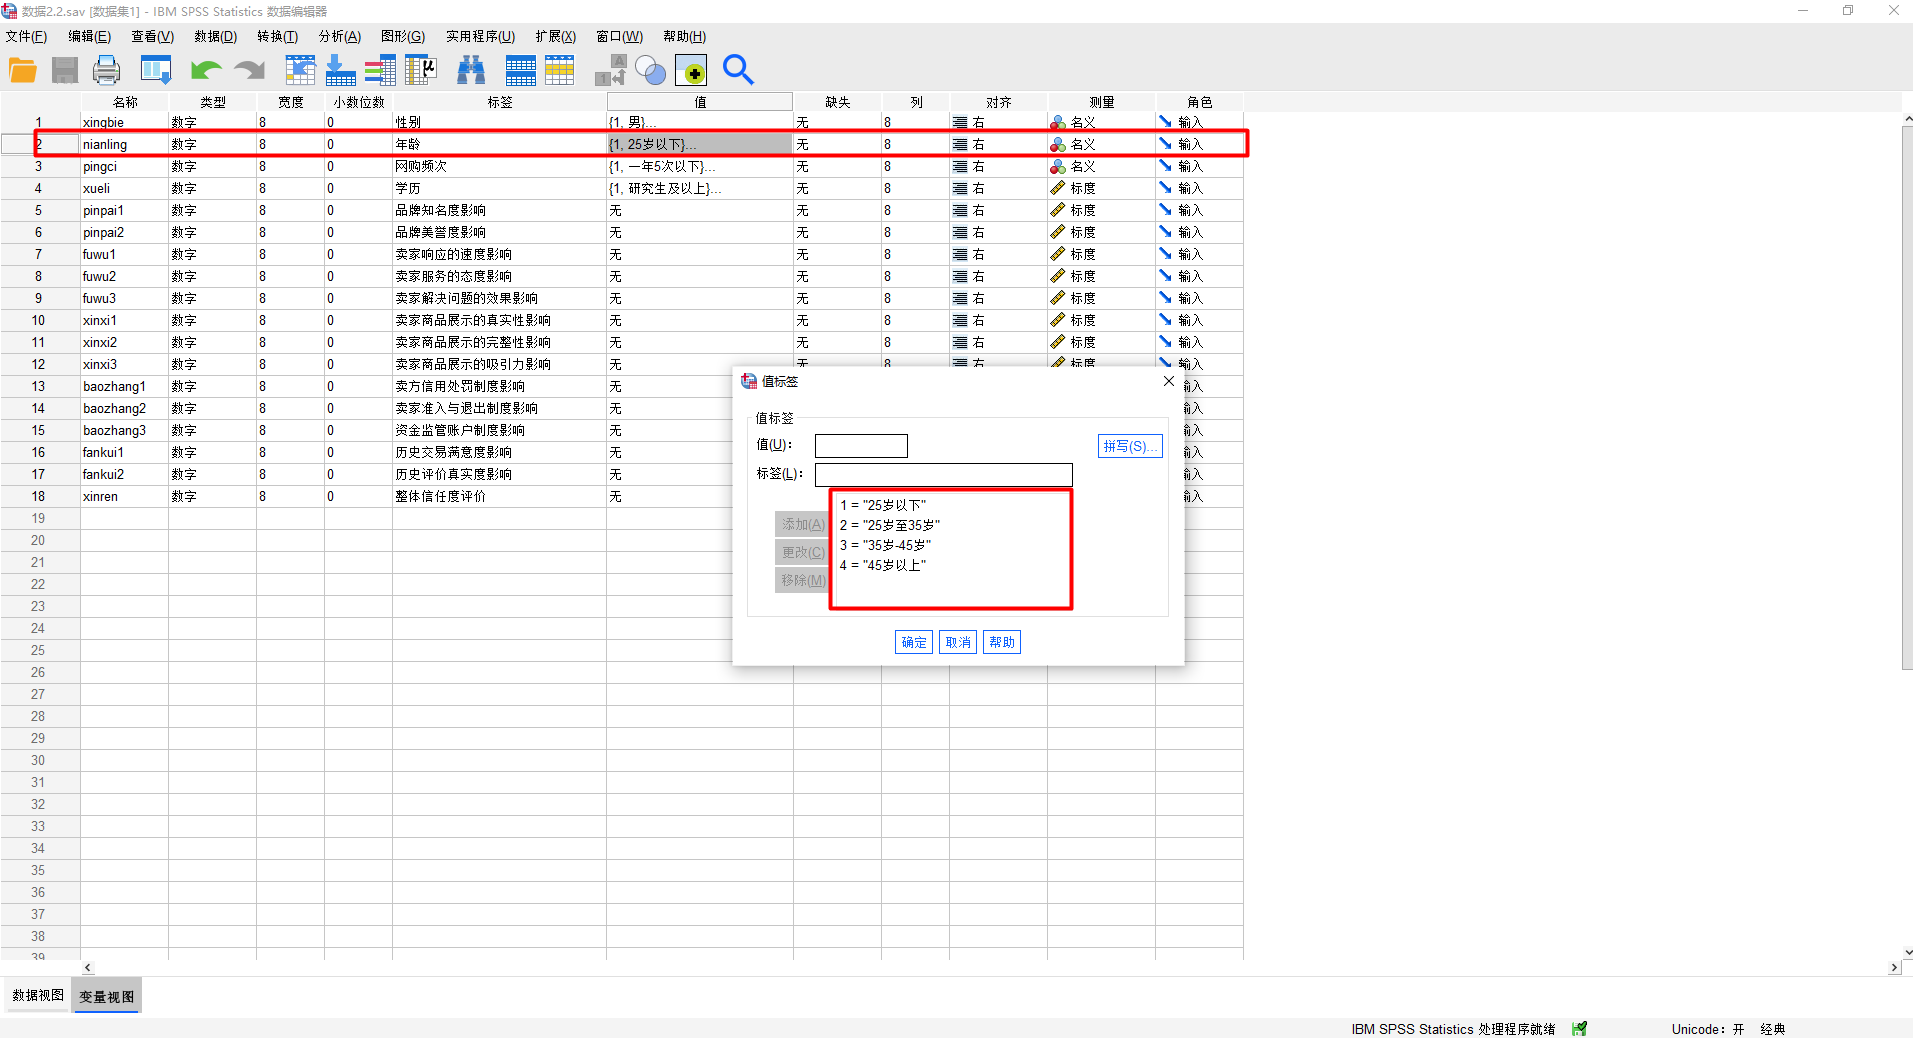This screenshot has width=1913, height=1038.
Task: Open Find using the binoculars icon
Action: point(471,70)
